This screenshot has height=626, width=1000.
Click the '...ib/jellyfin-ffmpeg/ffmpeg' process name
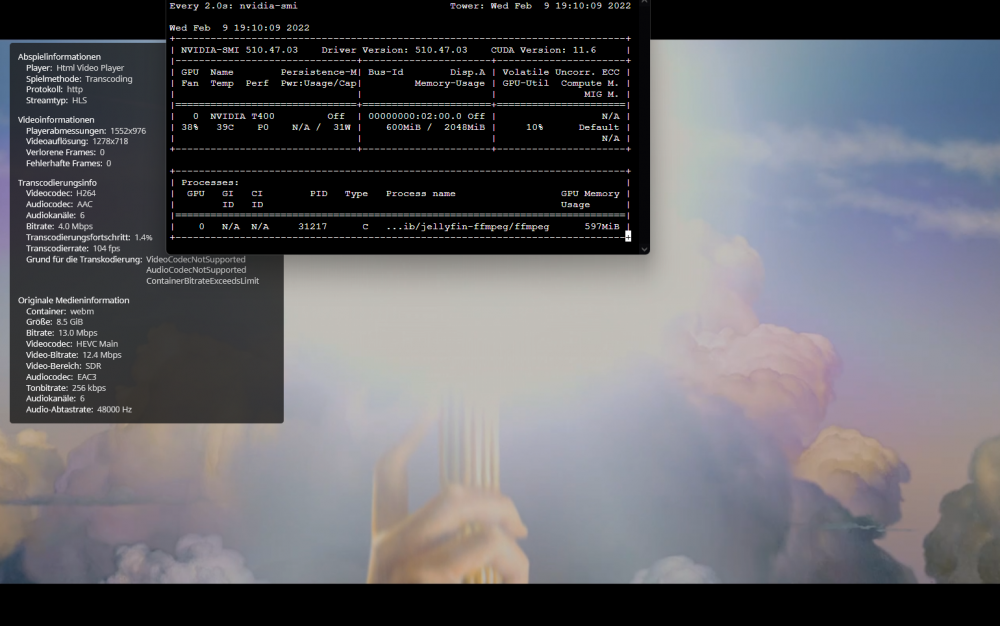[467, 226]
